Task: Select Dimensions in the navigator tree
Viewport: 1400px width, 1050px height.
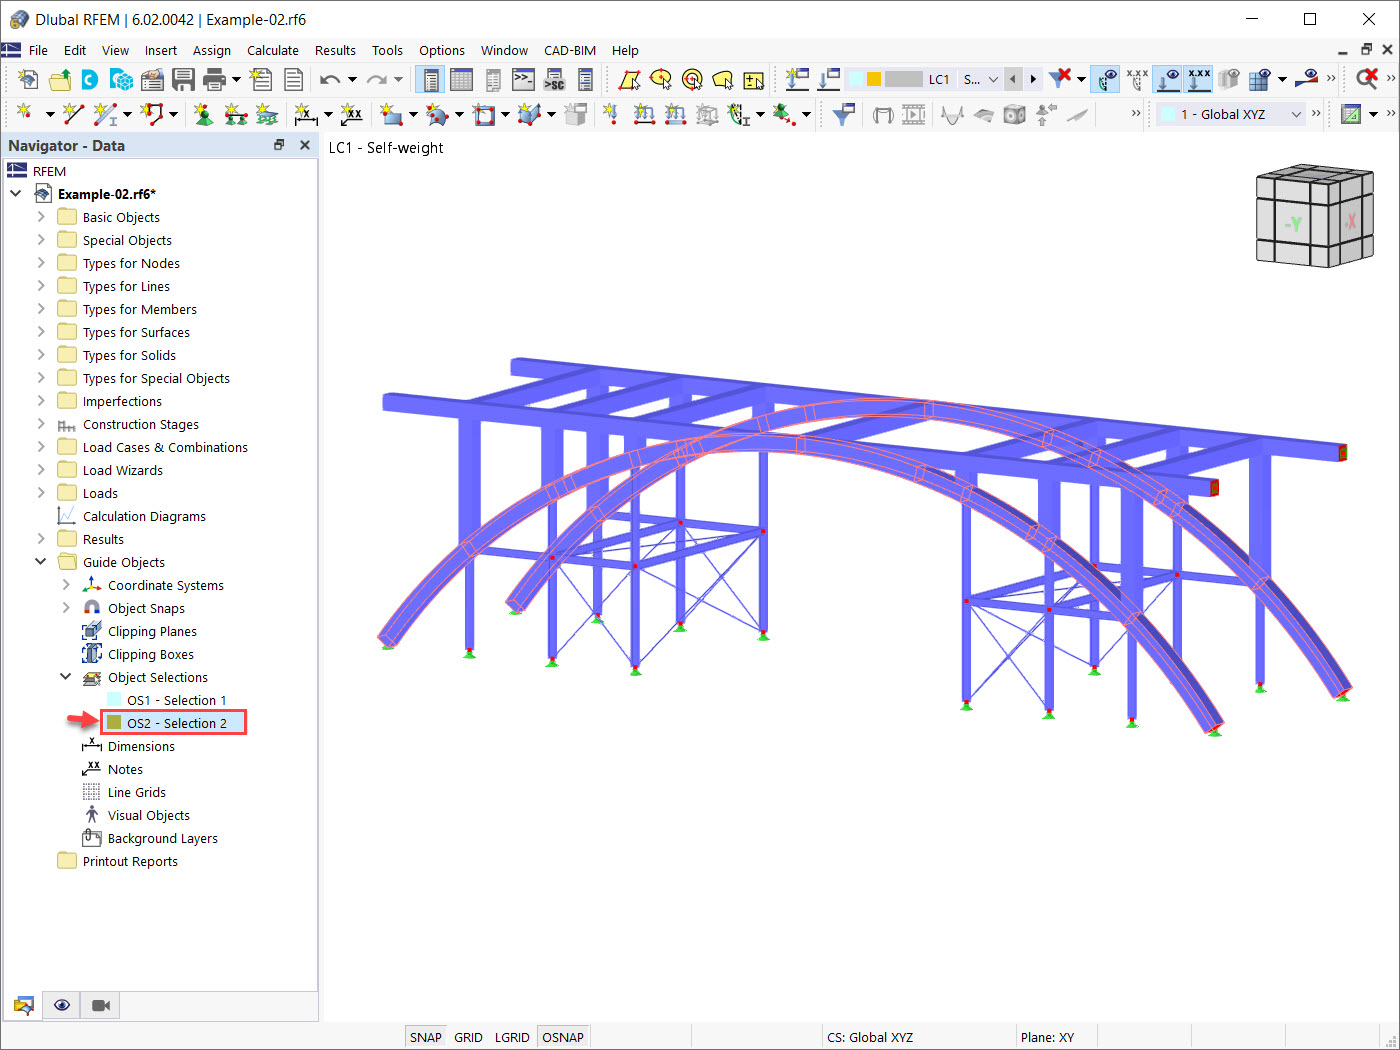Action: (141, 746)
